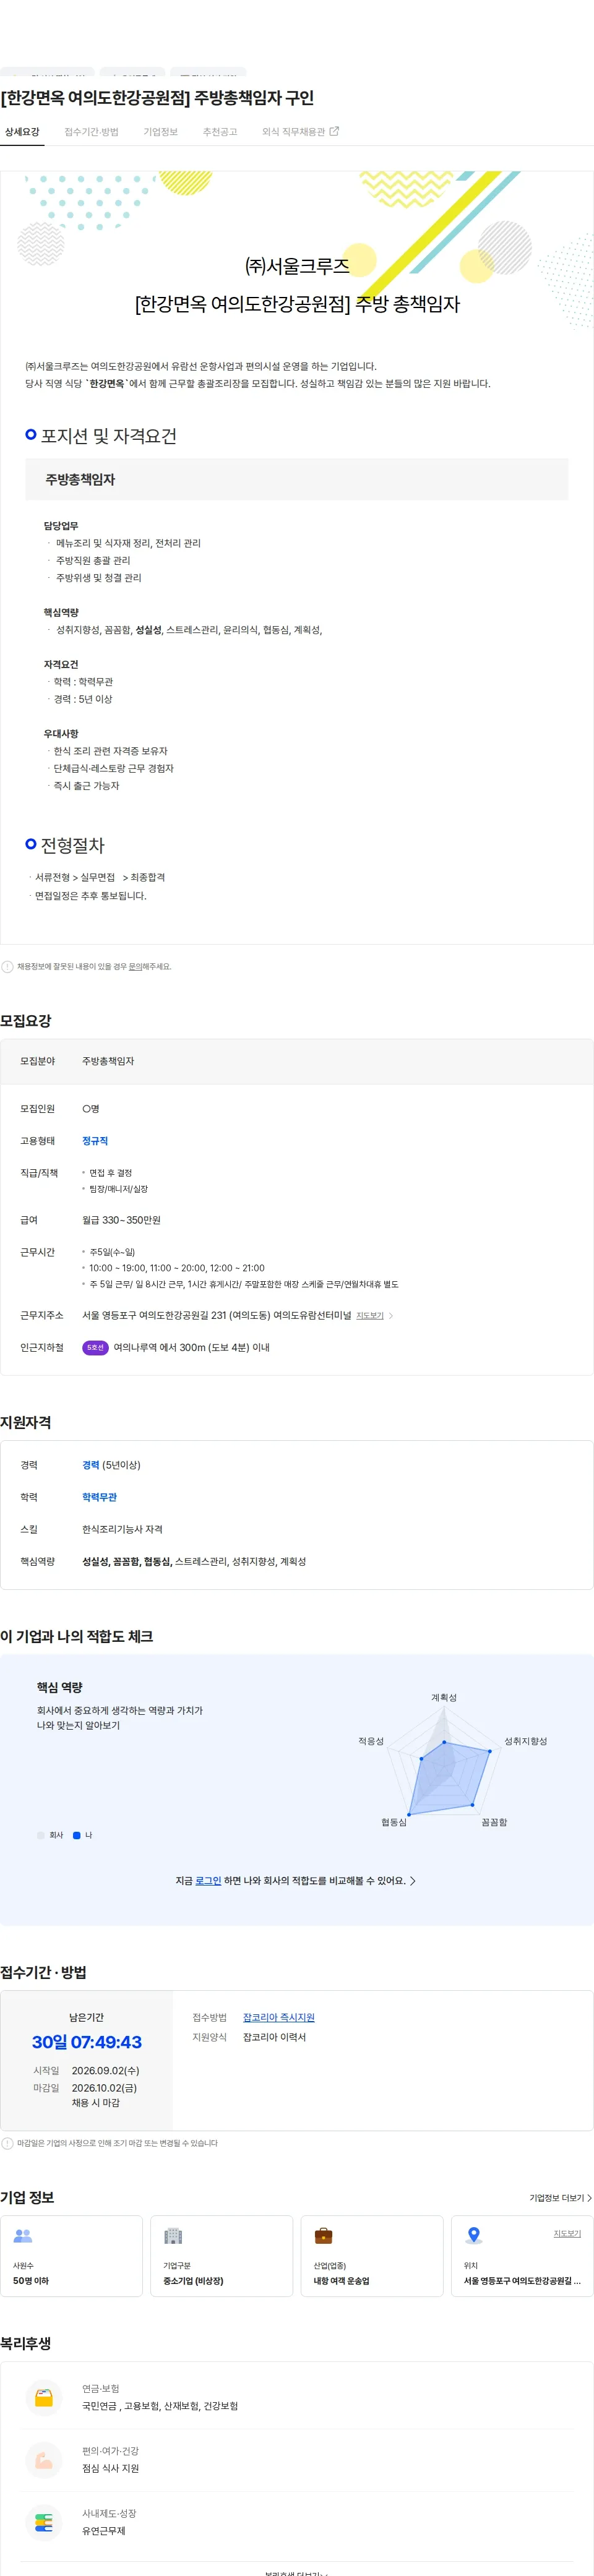Click the 월급 330~350만원 salary text
The width and height of the screenshot is (594, 2576).
tap(121, 1221)
